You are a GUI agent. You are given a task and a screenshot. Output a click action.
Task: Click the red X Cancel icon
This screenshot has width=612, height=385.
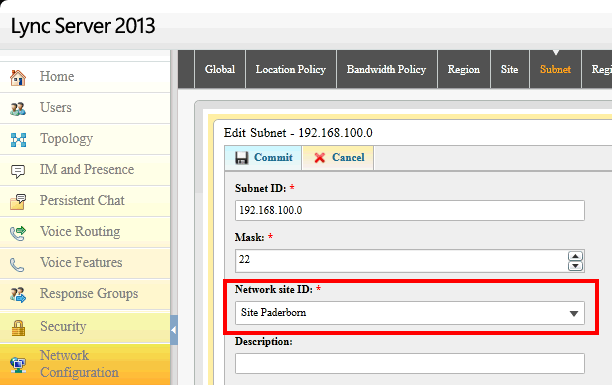(320, 158)
